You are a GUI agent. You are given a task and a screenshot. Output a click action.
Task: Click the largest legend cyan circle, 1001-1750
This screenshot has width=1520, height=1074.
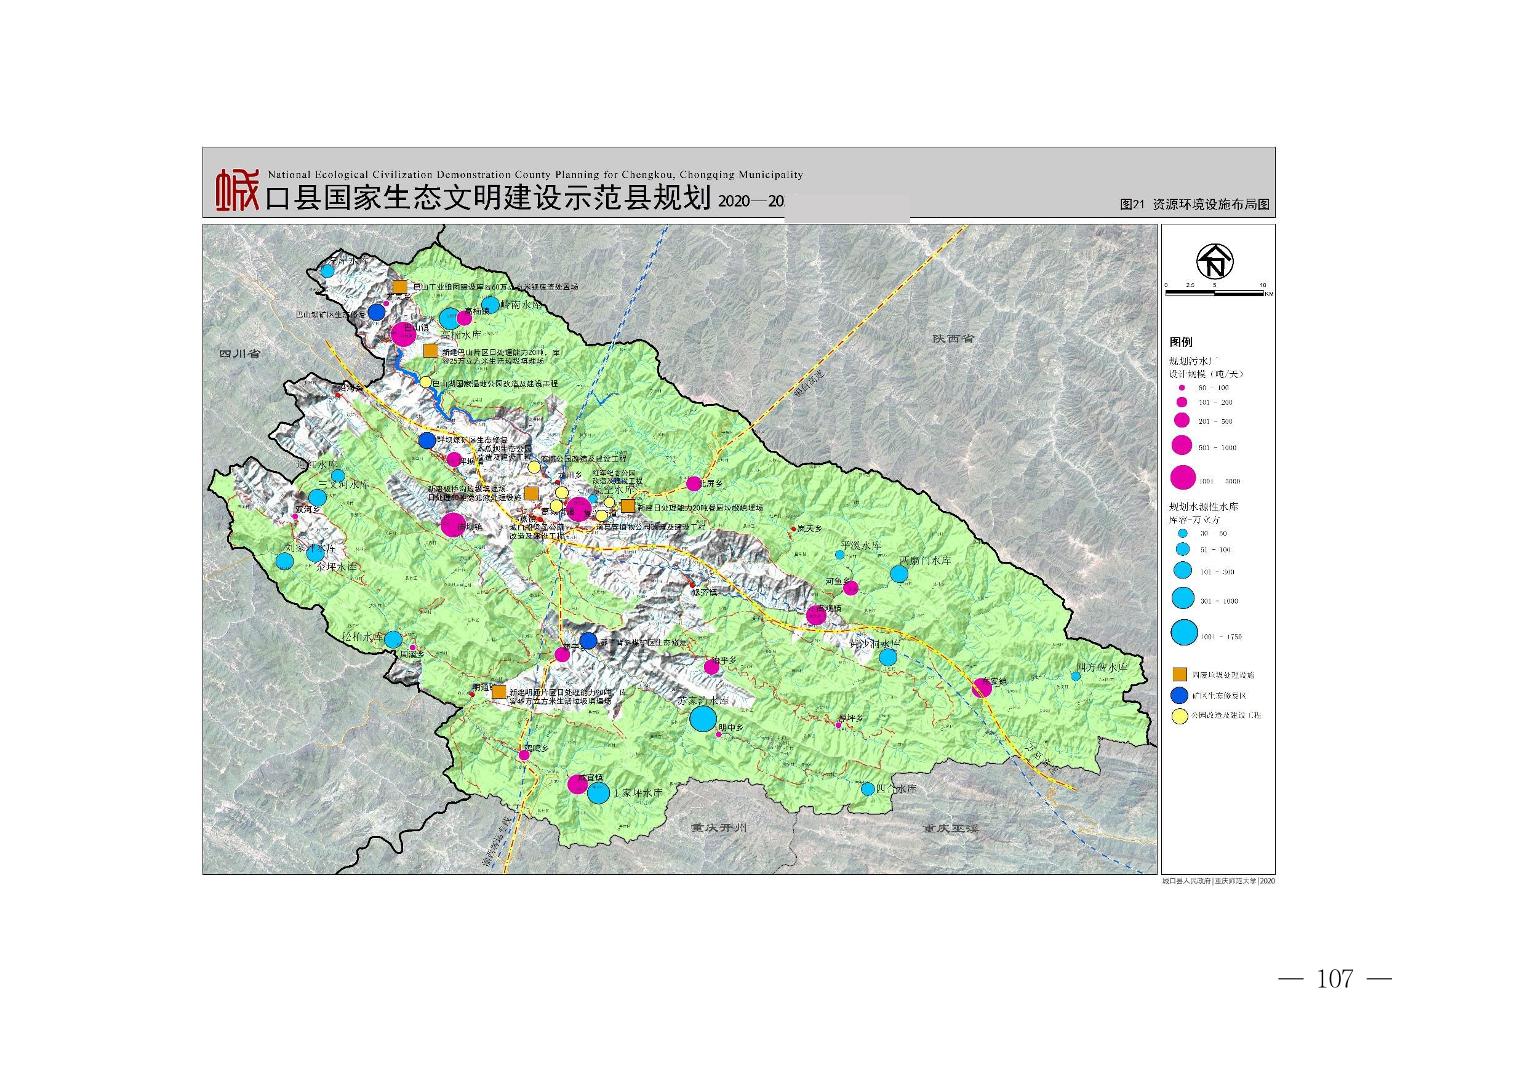click(1183, 634)
